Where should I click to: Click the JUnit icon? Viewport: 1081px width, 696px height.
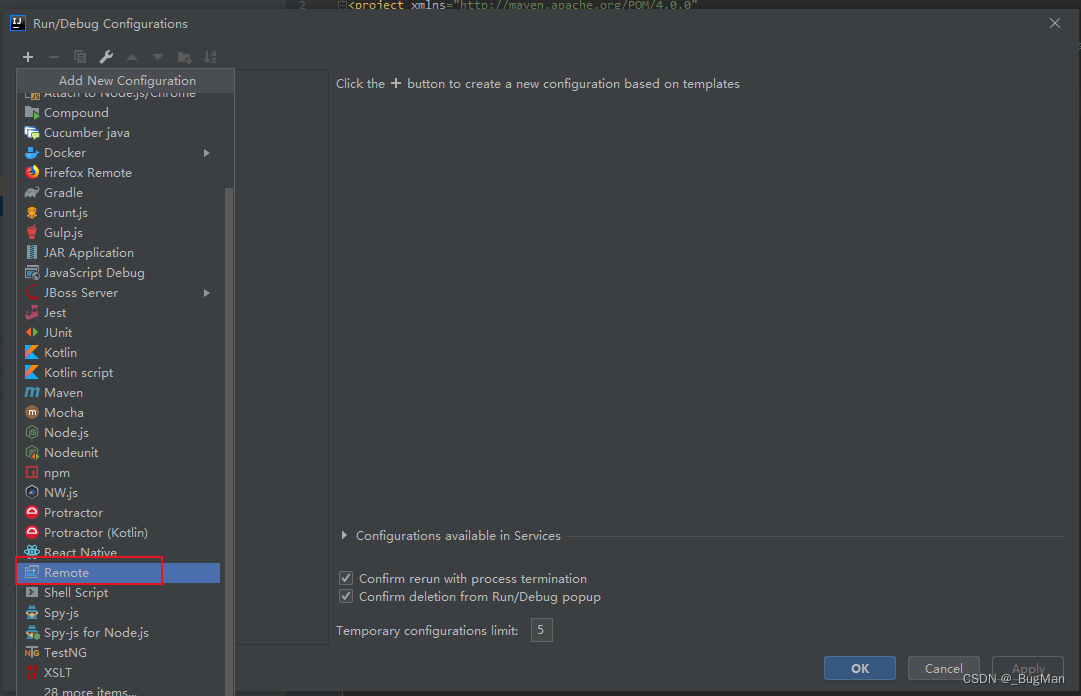point(32,332)
